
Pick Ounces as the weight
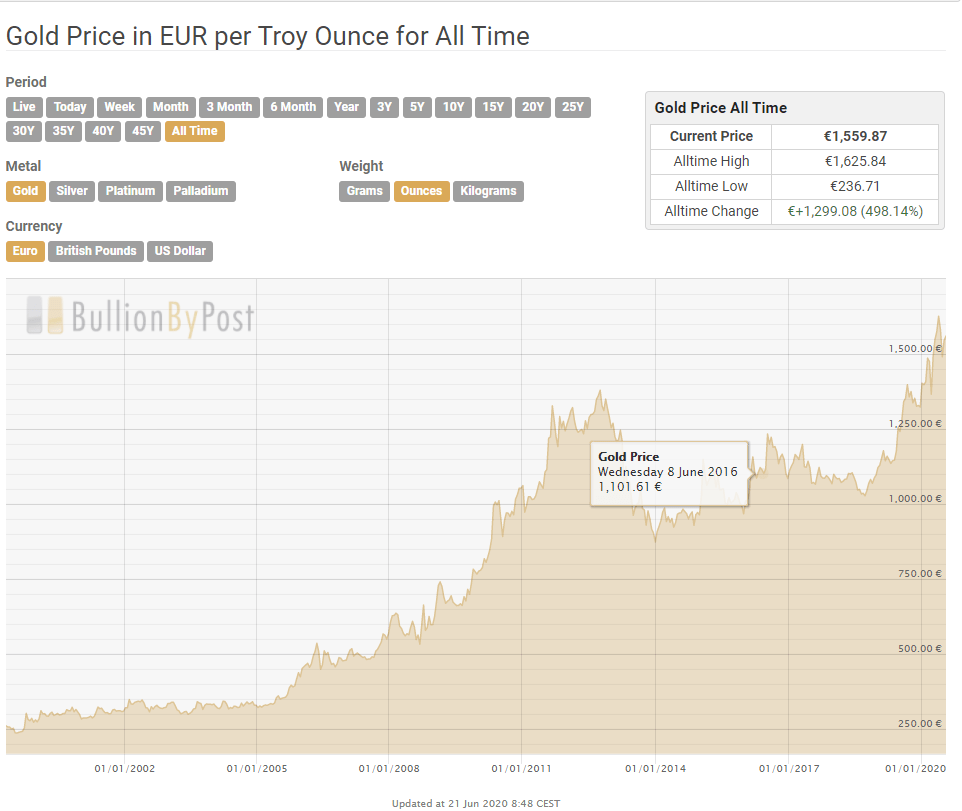point(421,191)
